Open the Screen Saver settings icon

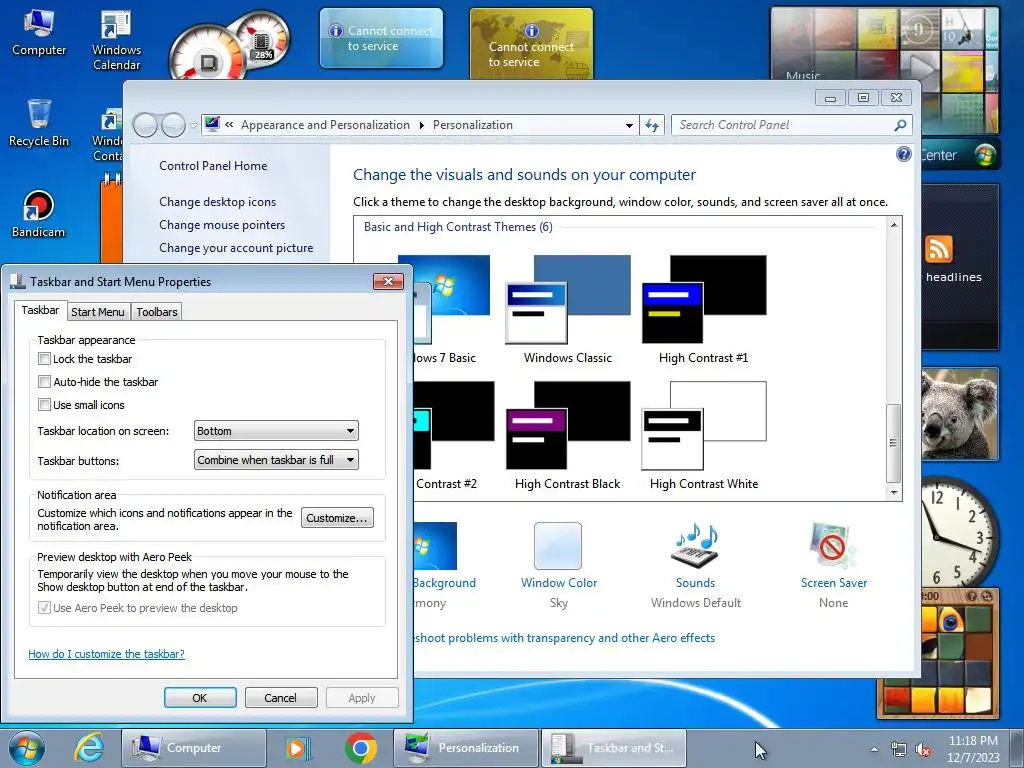tap(833, 545)
